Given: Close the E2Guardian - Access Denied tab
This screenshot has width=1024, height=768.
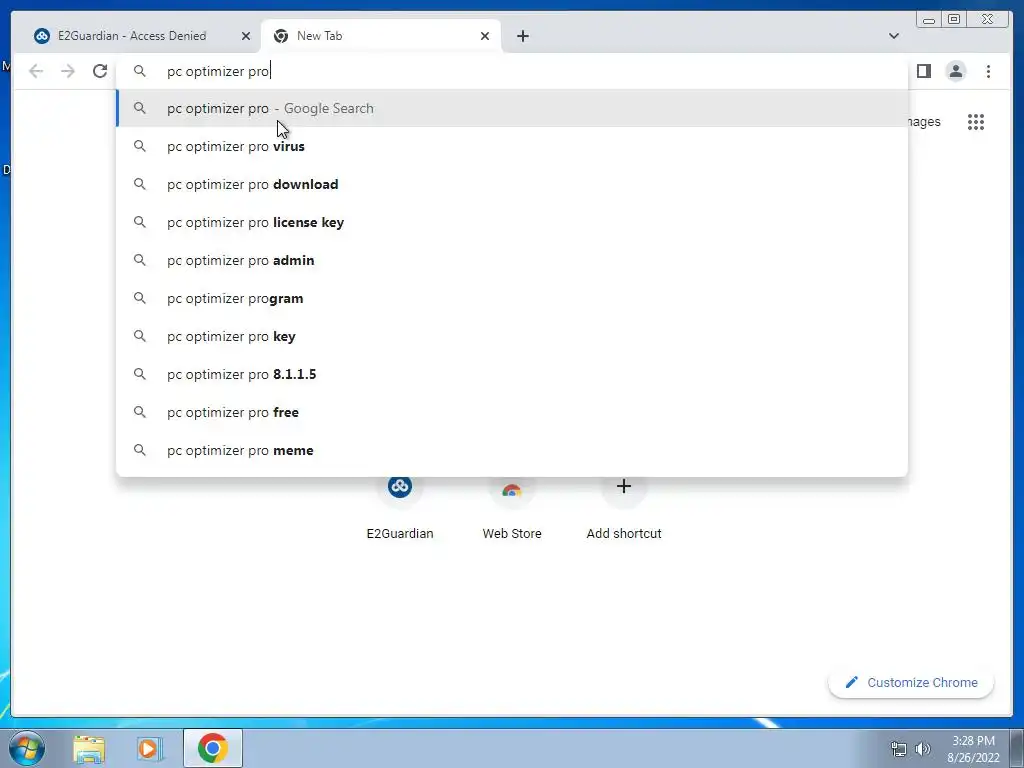Looking at the screenshot, I should (246, 36).
